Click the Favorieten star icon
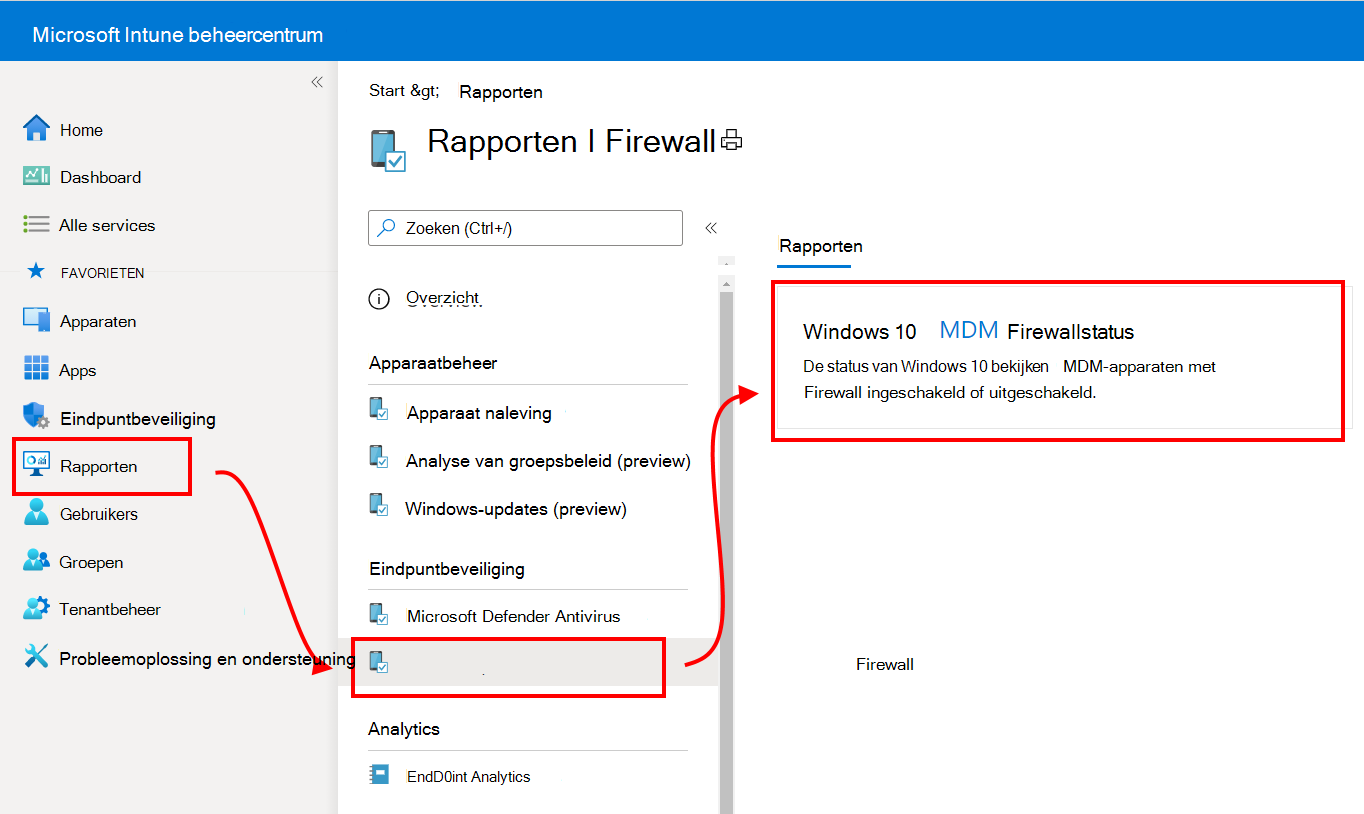The image size is (1364, 814). (x=36, y=271)
